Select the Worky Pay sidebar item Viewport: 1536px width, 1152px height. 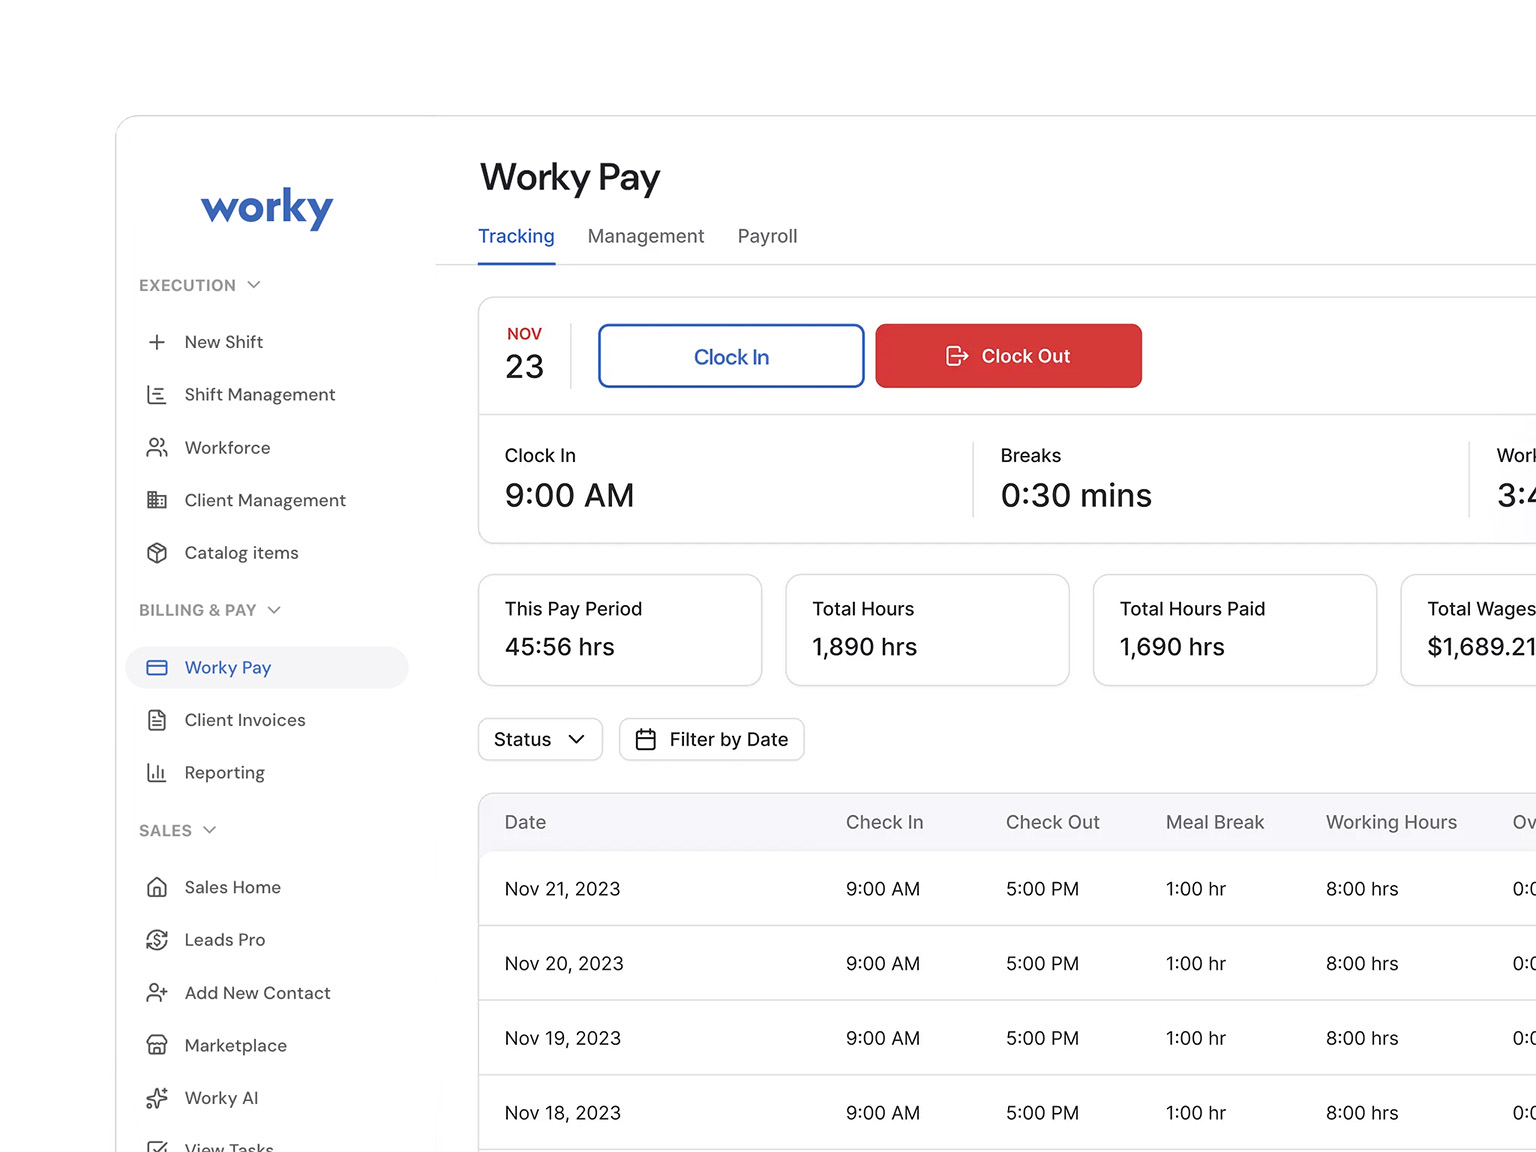[267, 668]
